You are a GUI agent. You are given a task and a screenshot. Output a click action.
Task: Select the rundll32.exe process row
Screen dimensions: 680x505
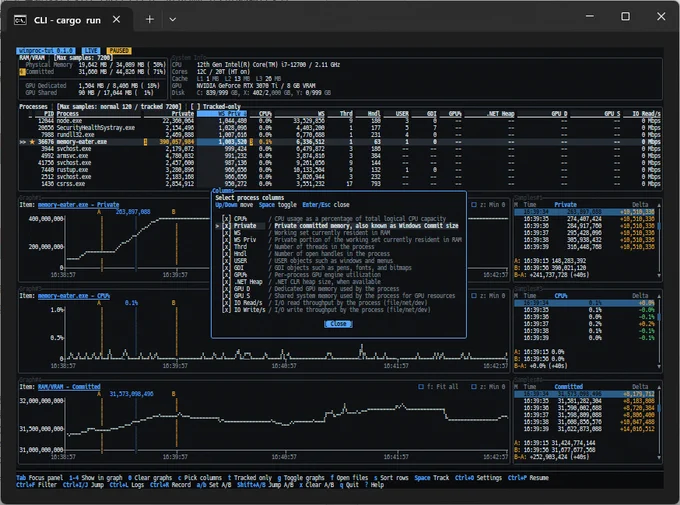pyautogui.click(x=340, y=135)
